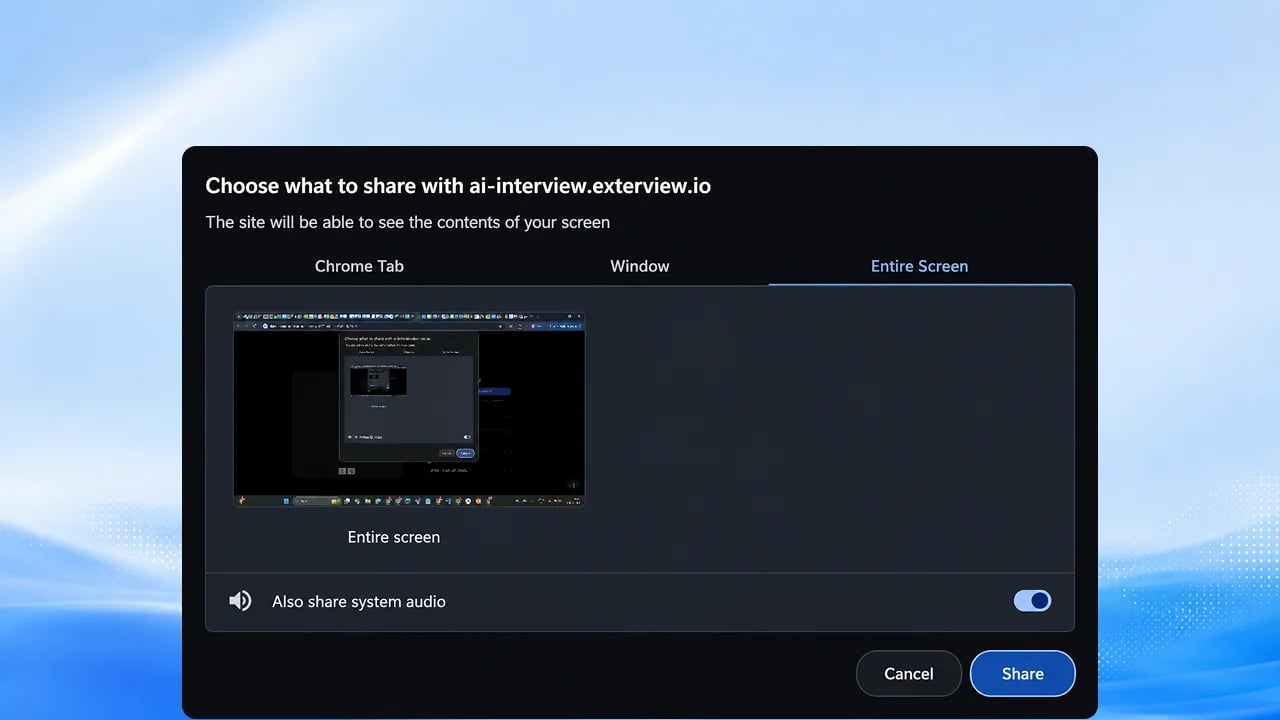Click the 'Choose what to share' dialog title
This screenshot has width=1280, height=720.
point(458,185)
